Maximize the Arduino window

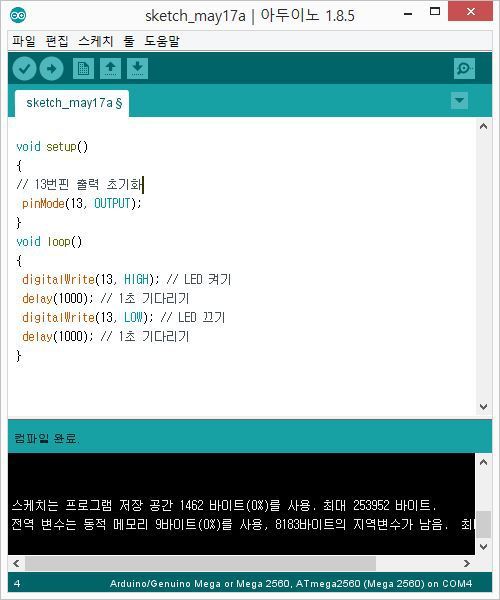pos(435,11)
